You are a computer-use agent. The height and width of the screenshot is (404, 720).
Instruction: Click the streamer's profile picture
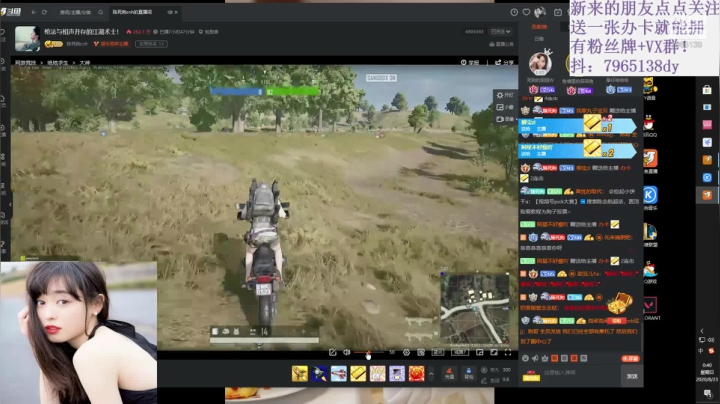pos(27,38)
